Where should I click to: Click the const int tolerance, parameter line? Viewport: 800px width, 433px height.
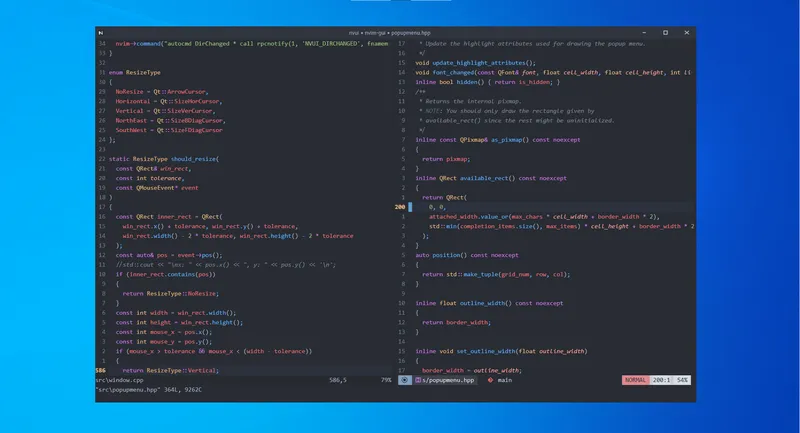pos(150,179)
